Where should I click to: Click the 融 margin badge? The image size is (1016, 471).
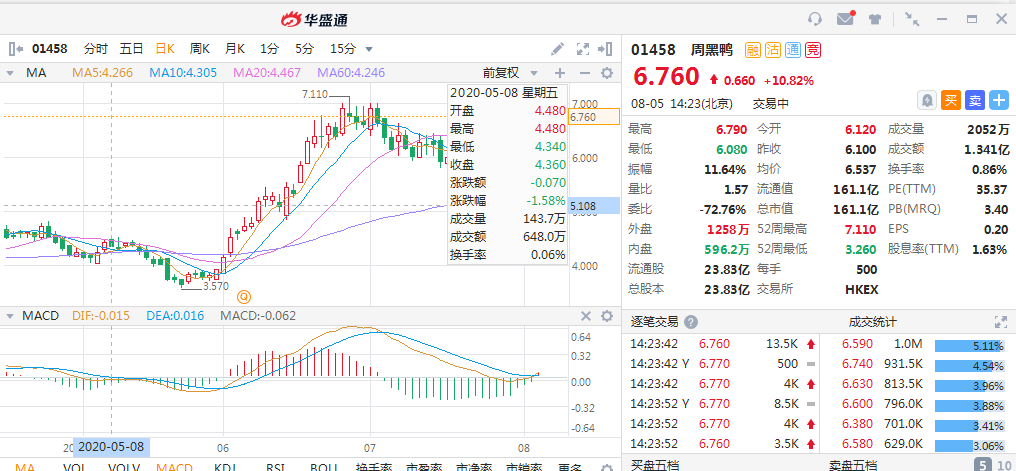pos(753,50)
